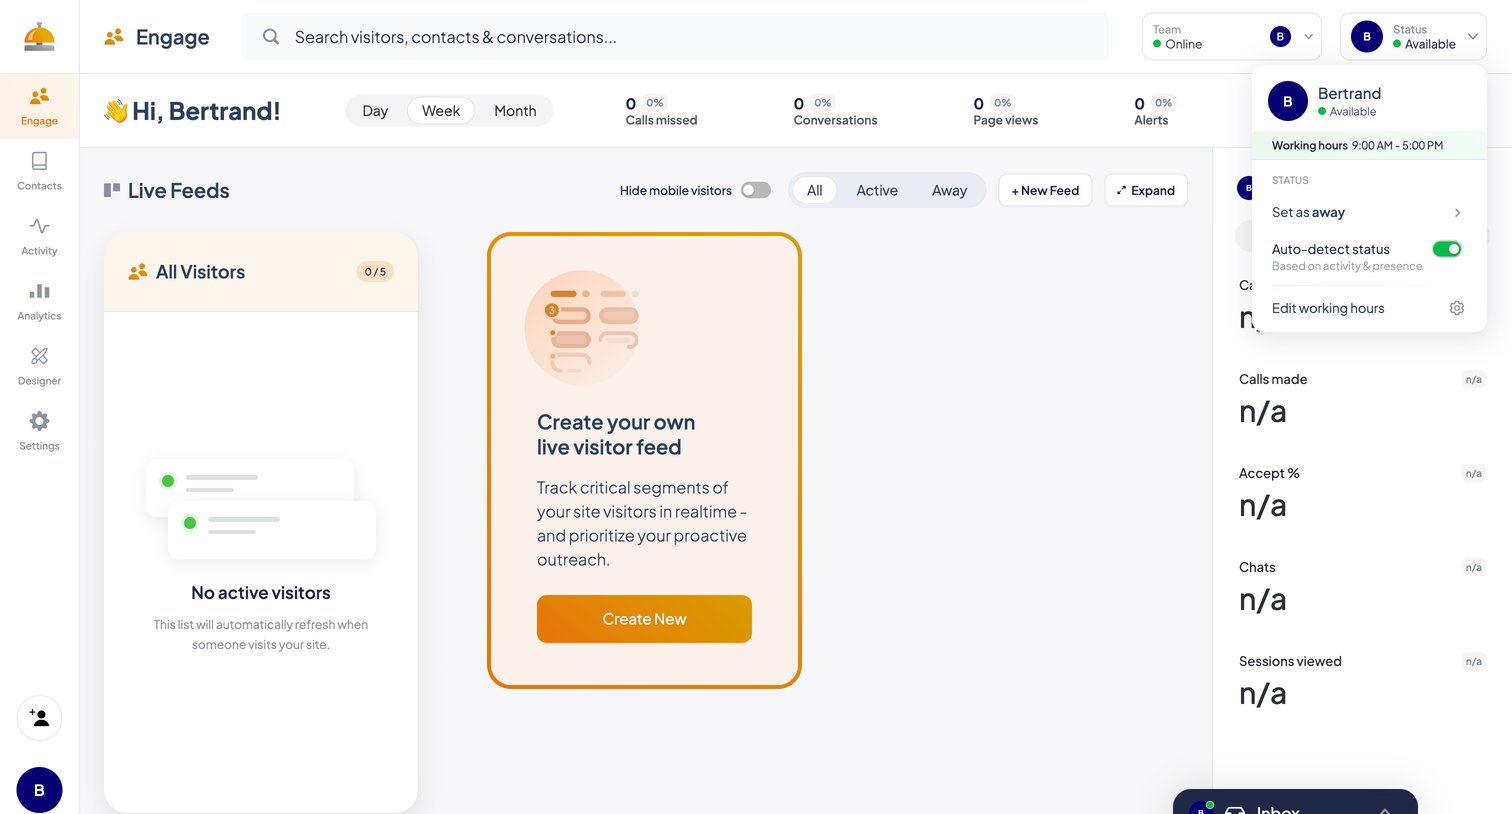The height and width of the screenshot is (814, 1512).
Task: Click the Page views stat
Action: click(x=1005, y=111)
